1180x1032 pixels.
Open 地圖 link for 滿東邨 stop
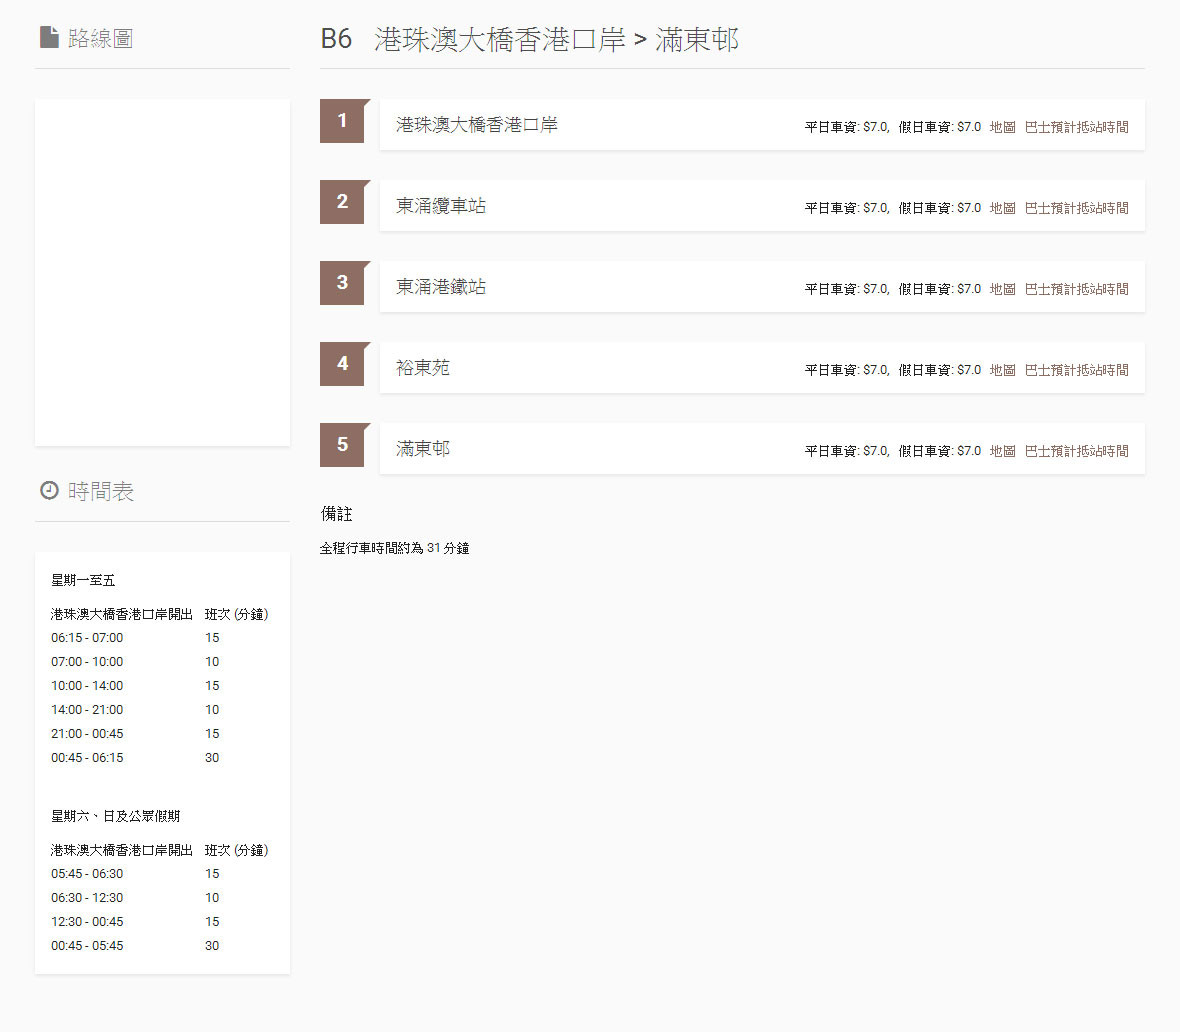[1002, 451]
